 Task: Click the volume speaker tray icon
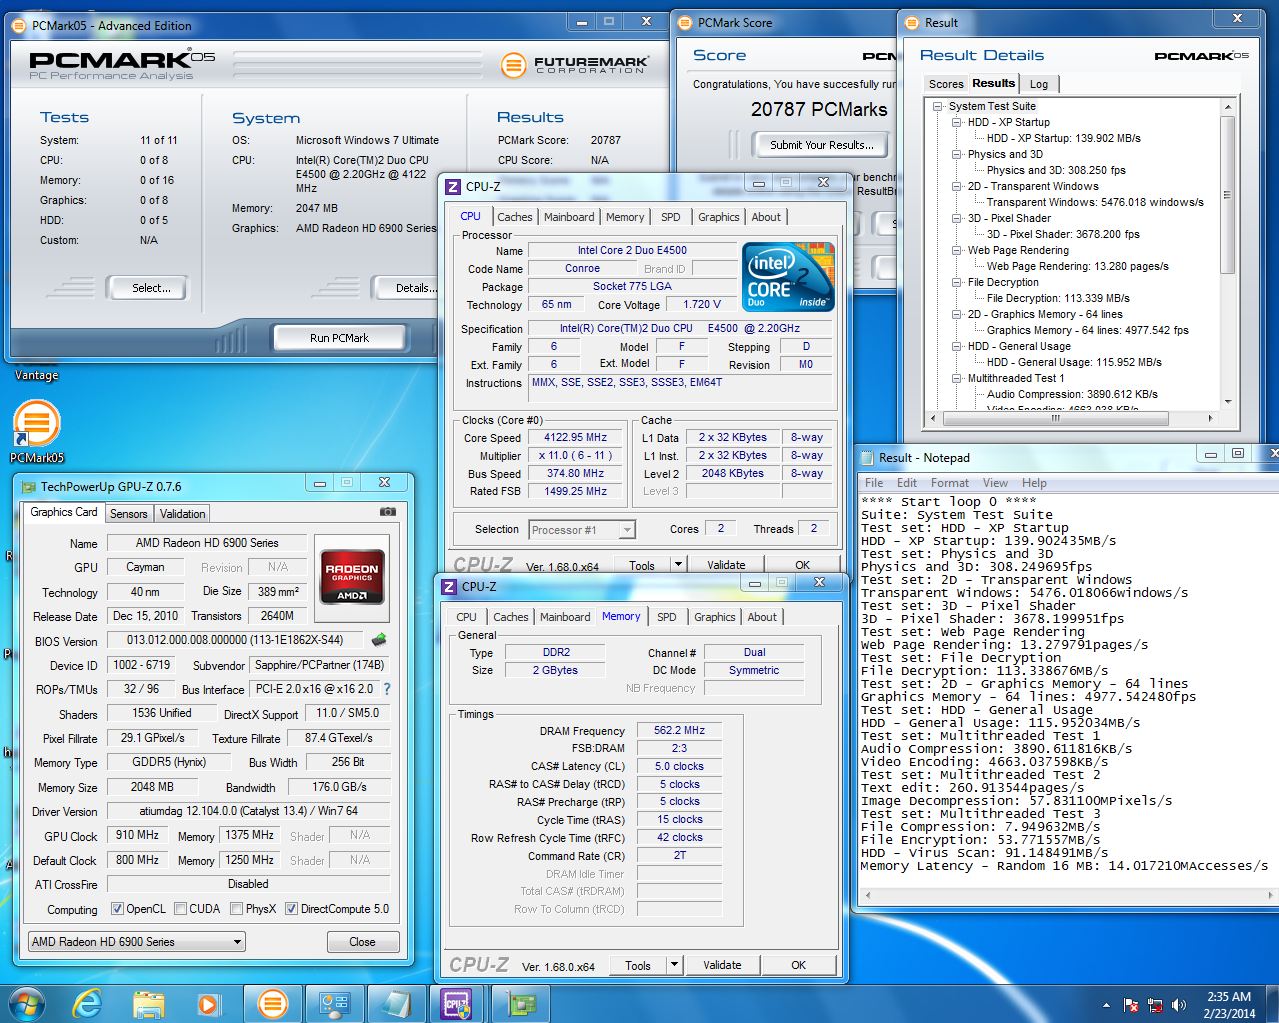tap(1178, 1005)
